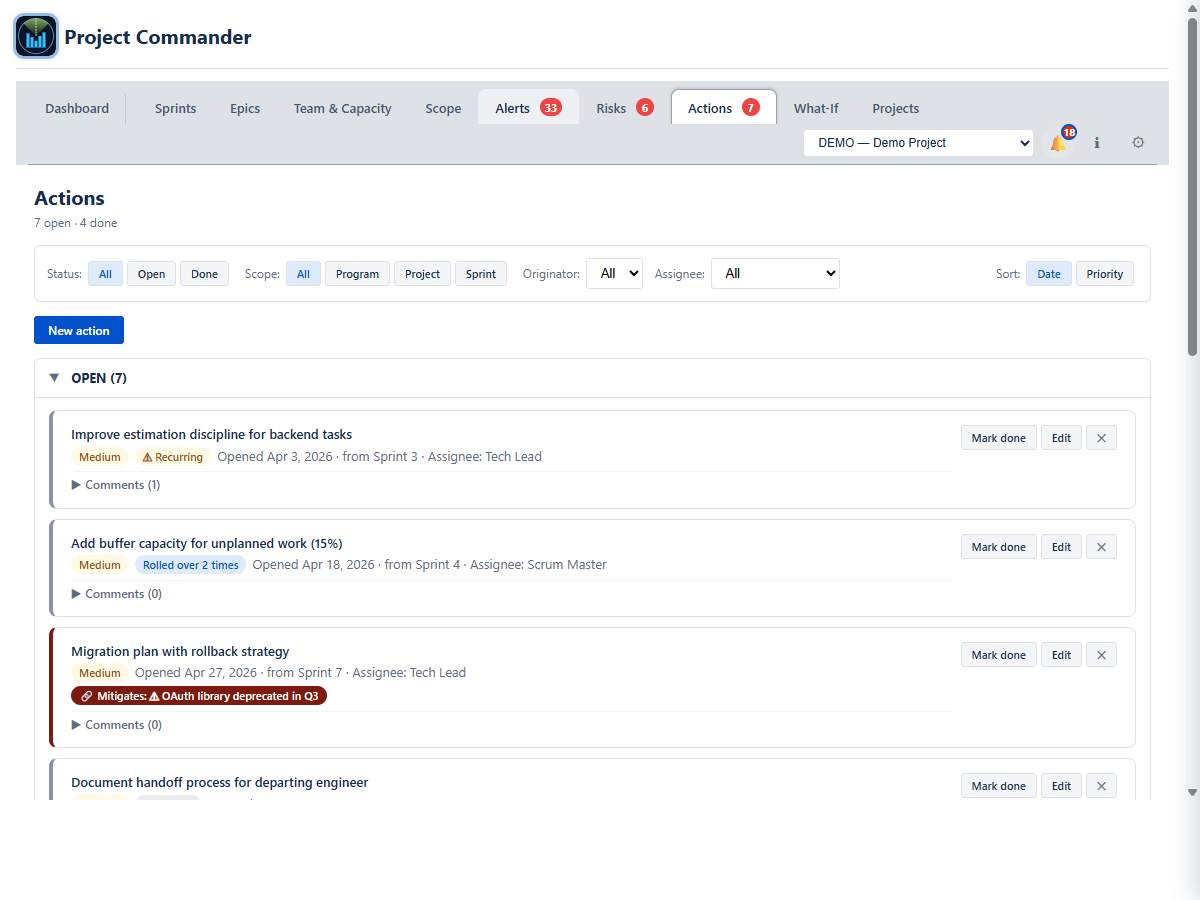Screen dimensions: 1200x900
Task: Delete the Migration plan action with X
Action: (x=1101, y=655)
